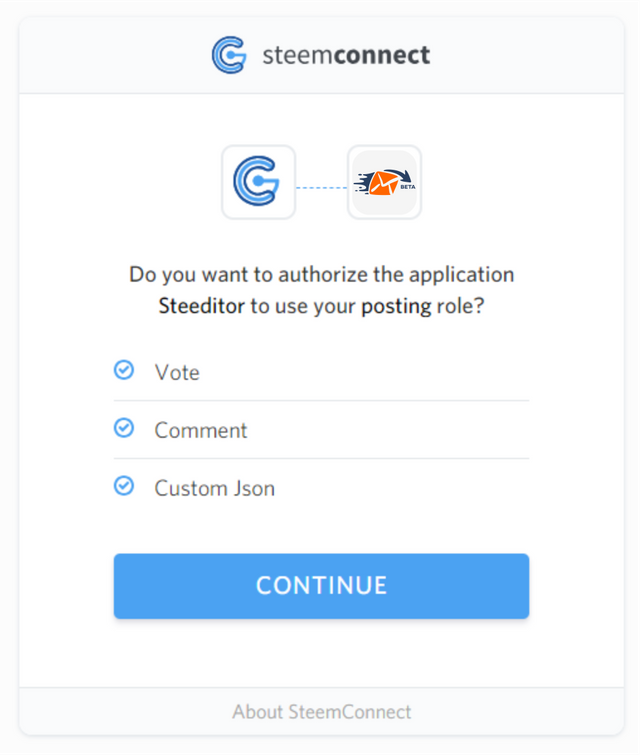Click the Vote permission label
The image size is (640, 755).
click(177, 373)
